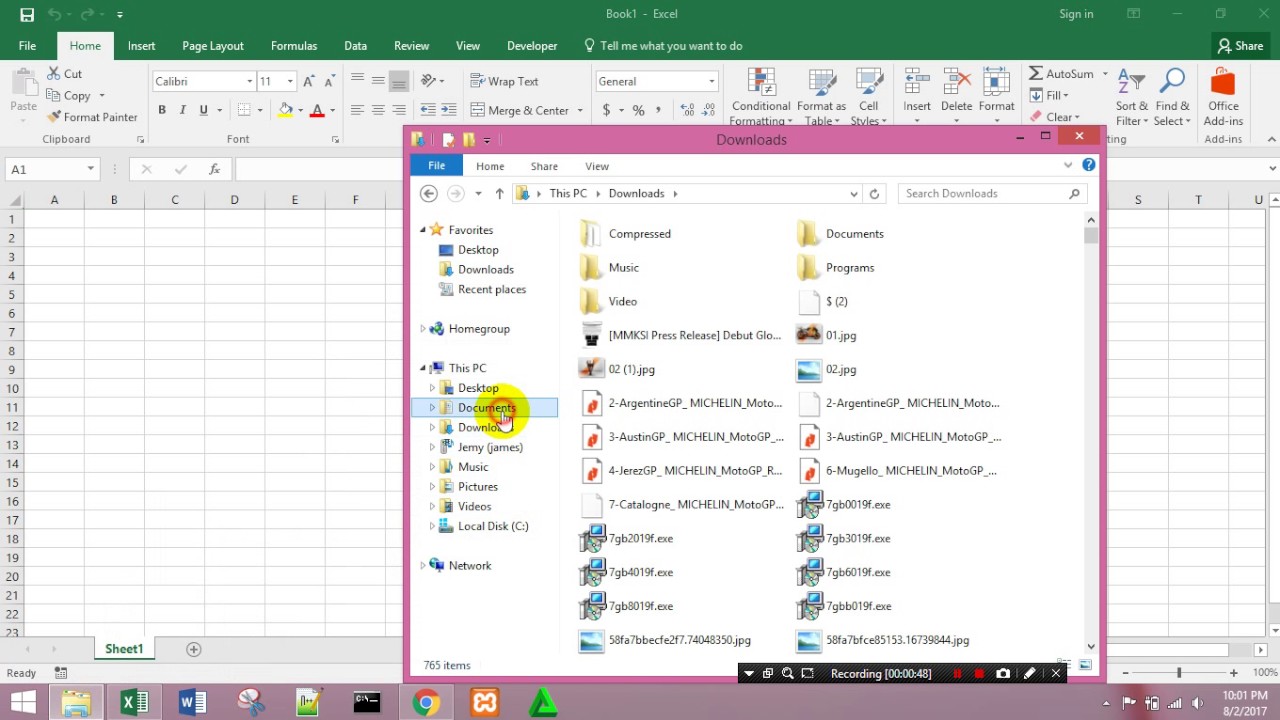Toggle Italic formatting in Excel ribbon
This screenshot has width=1280, height=720.
point(182,110)
